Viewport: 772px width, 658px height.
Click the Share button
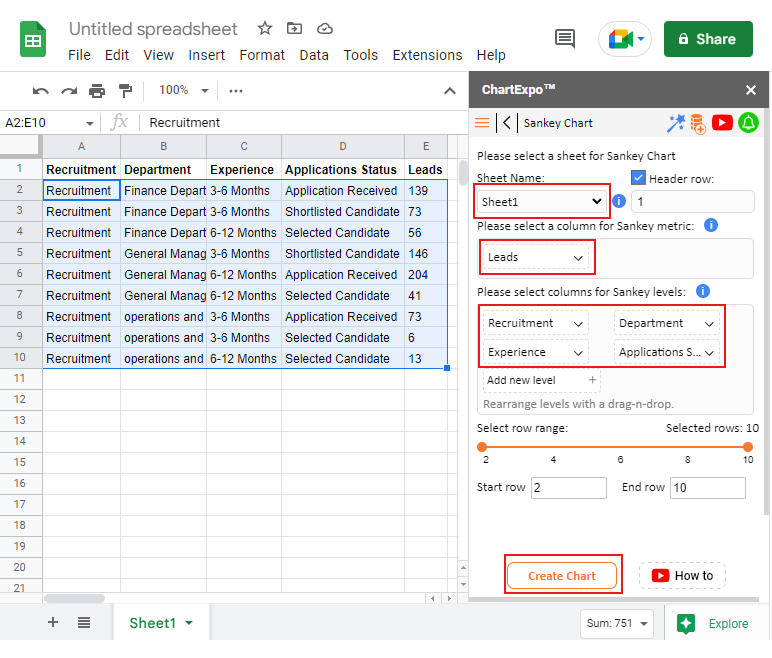coord(708,39)
